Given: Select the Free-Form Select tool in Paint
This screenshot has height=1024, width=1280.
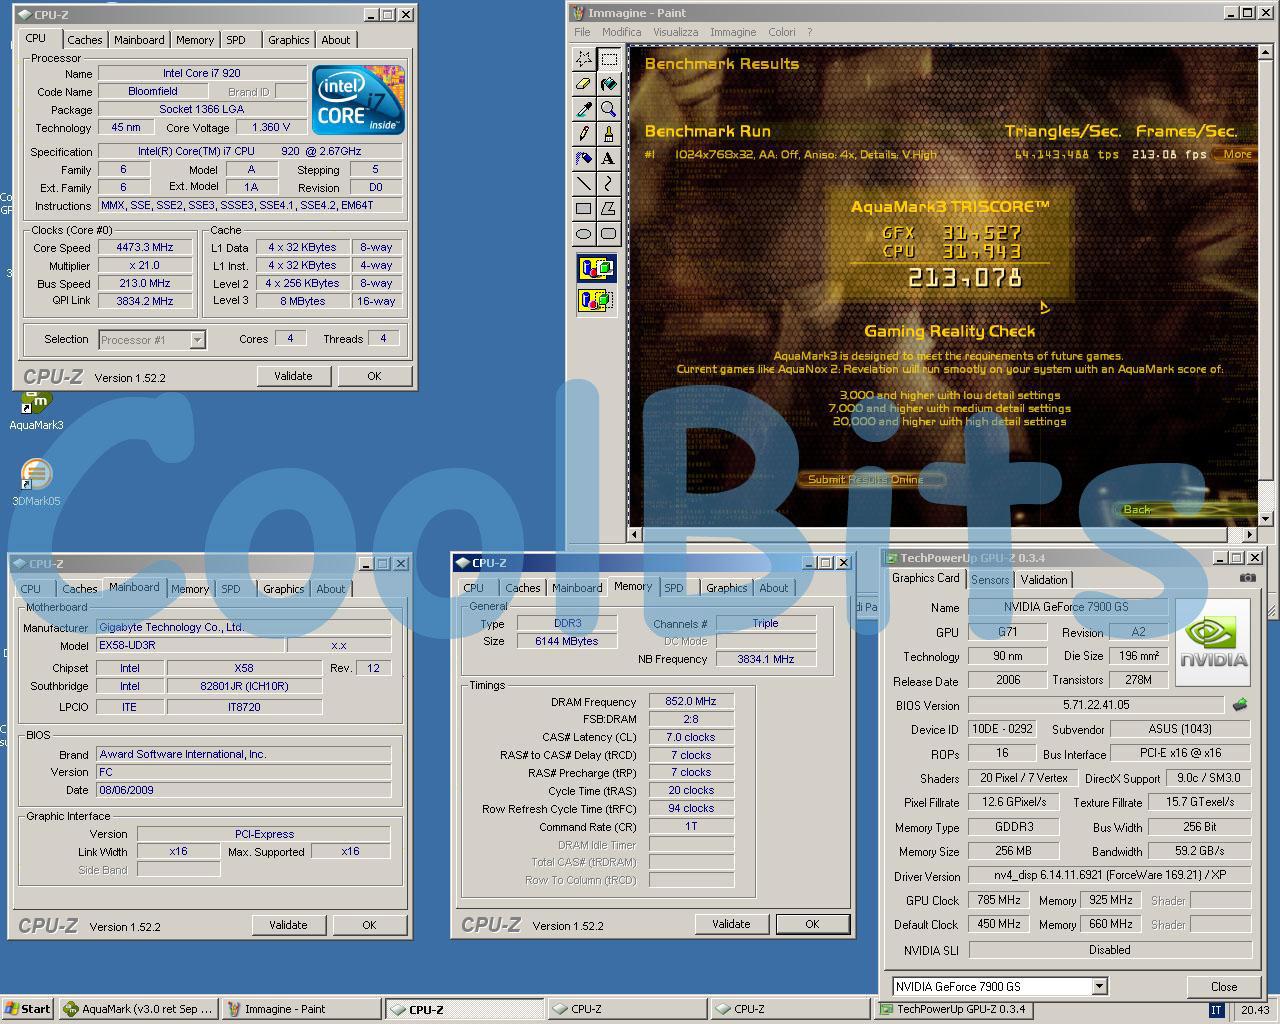Looking at the screenshot, I should point(584,59).
